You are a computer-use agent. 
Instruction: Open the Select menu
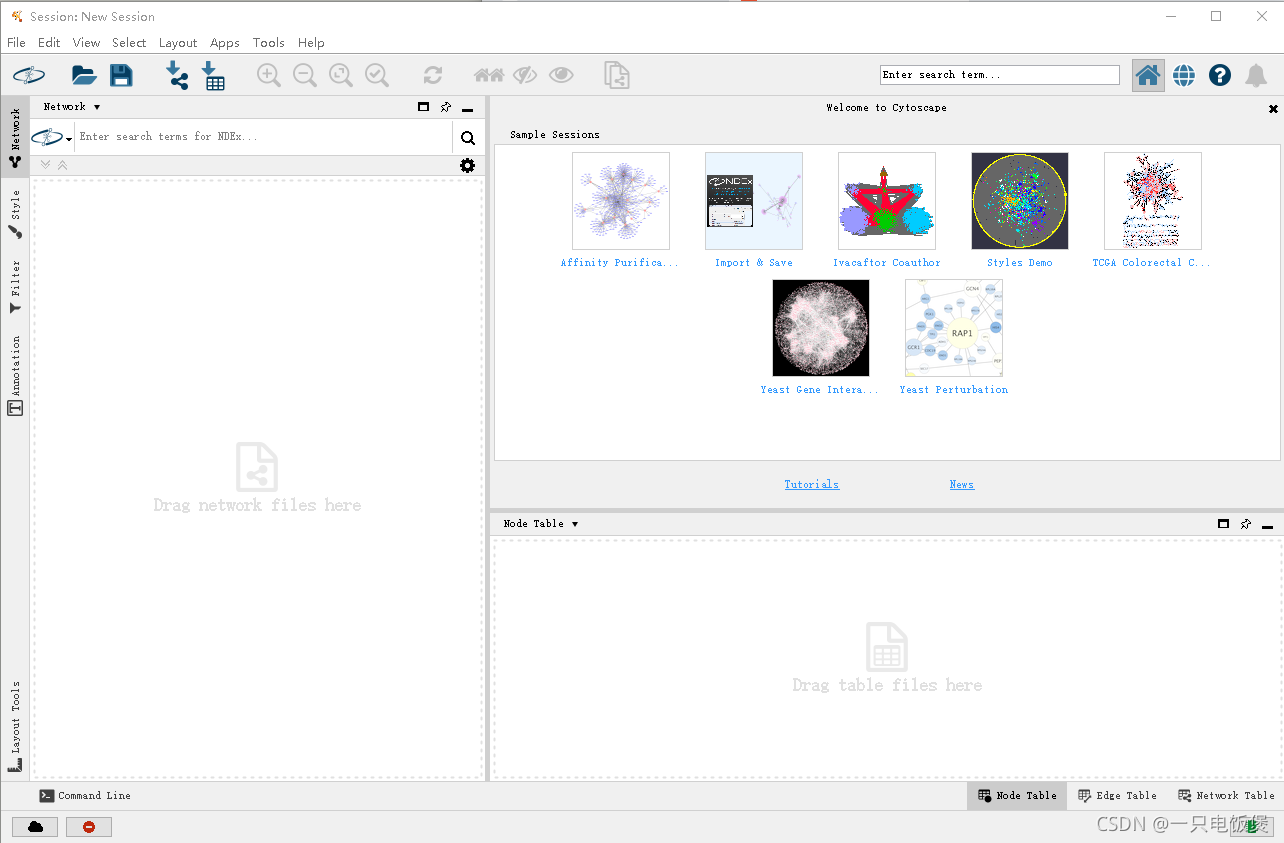click(129, 43)
